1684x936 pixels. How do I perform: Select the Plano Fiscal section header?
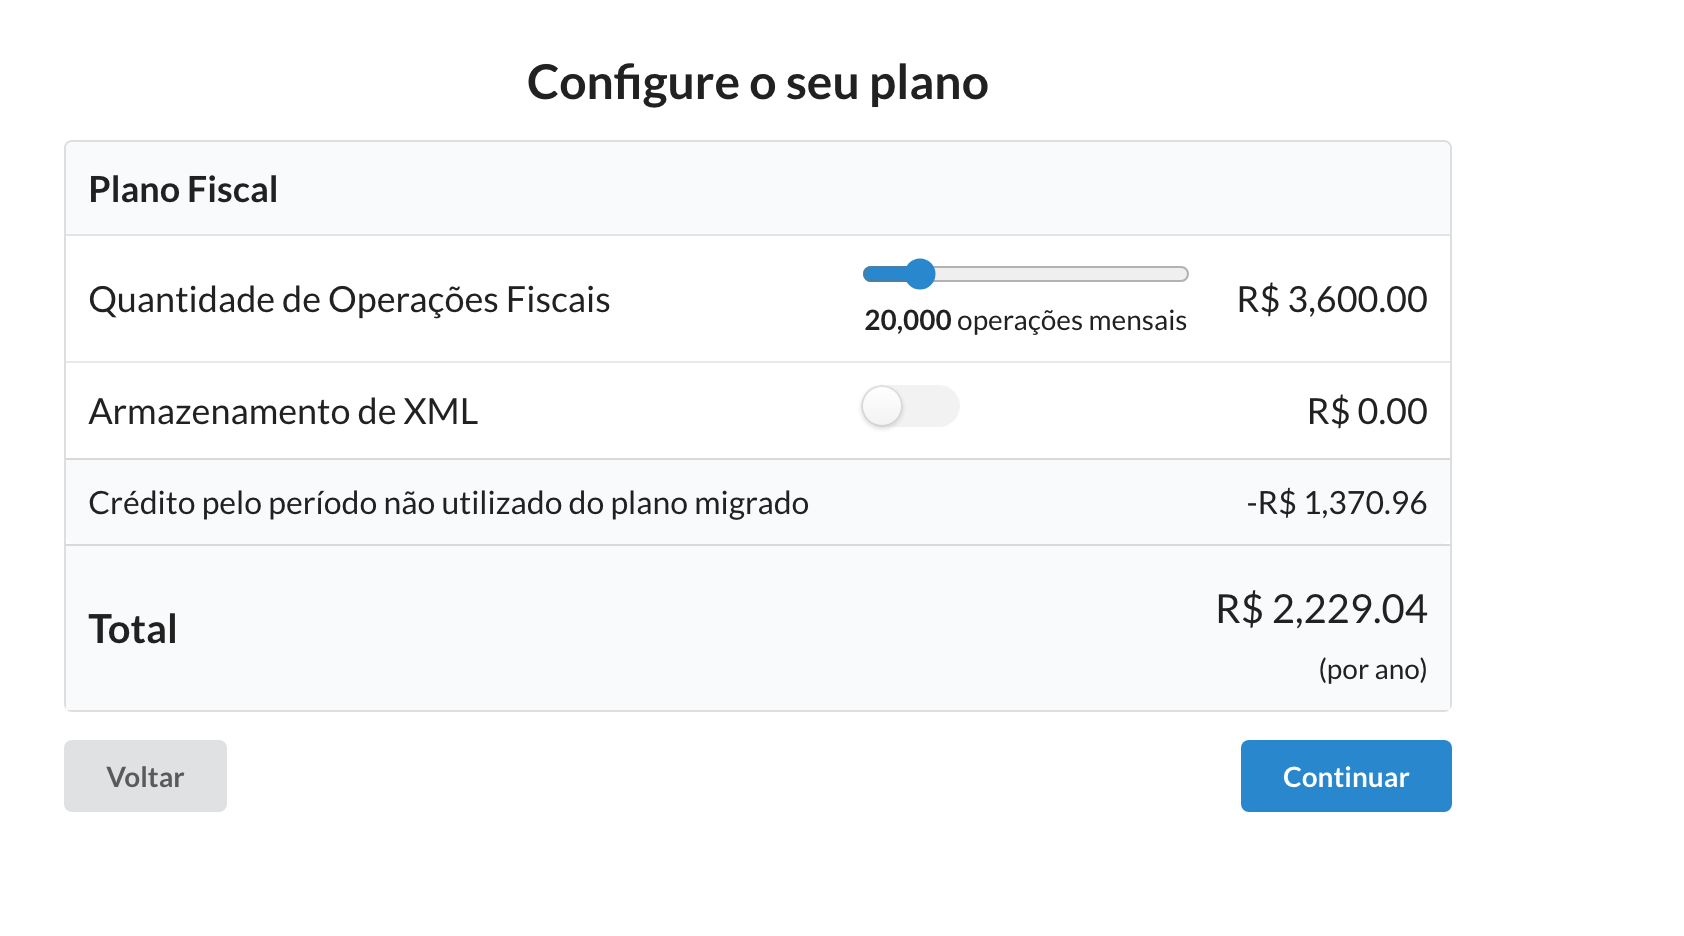point(183,190)
